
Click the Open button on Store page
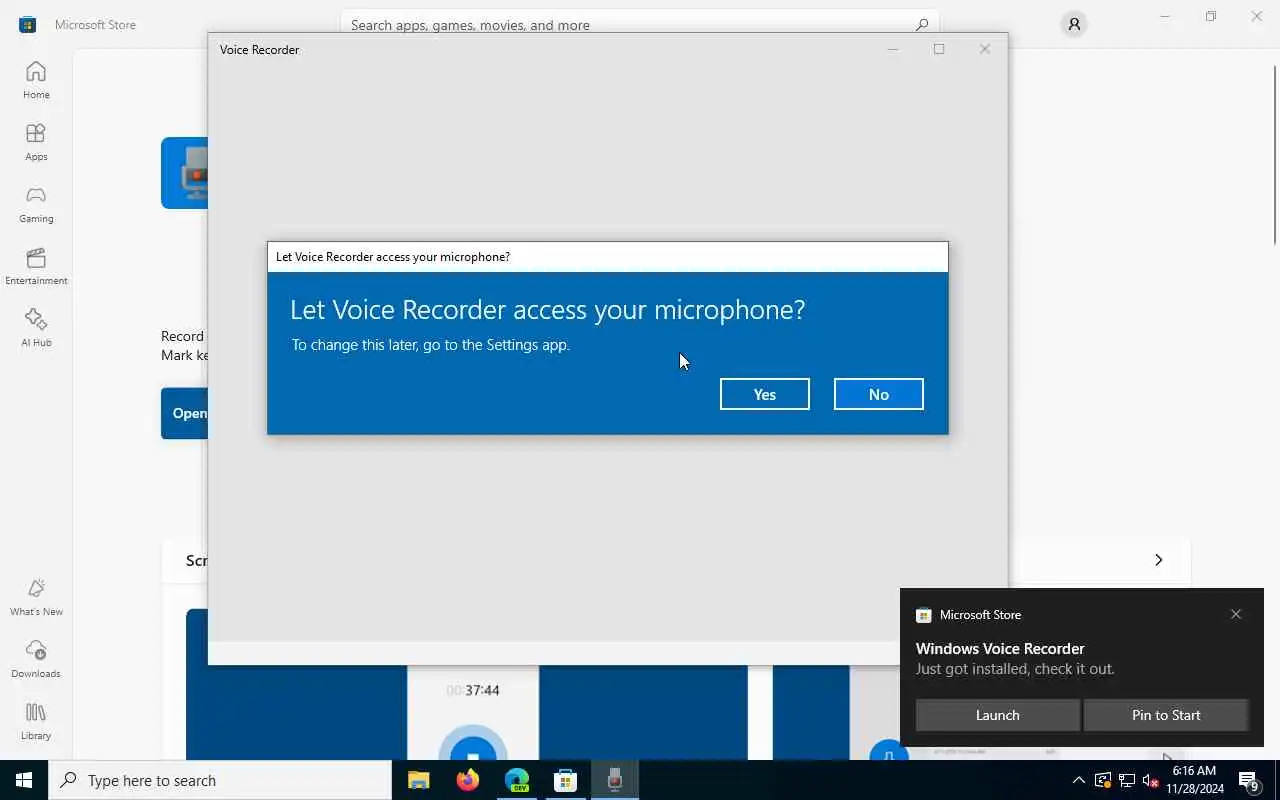click(x=185, y=413)
